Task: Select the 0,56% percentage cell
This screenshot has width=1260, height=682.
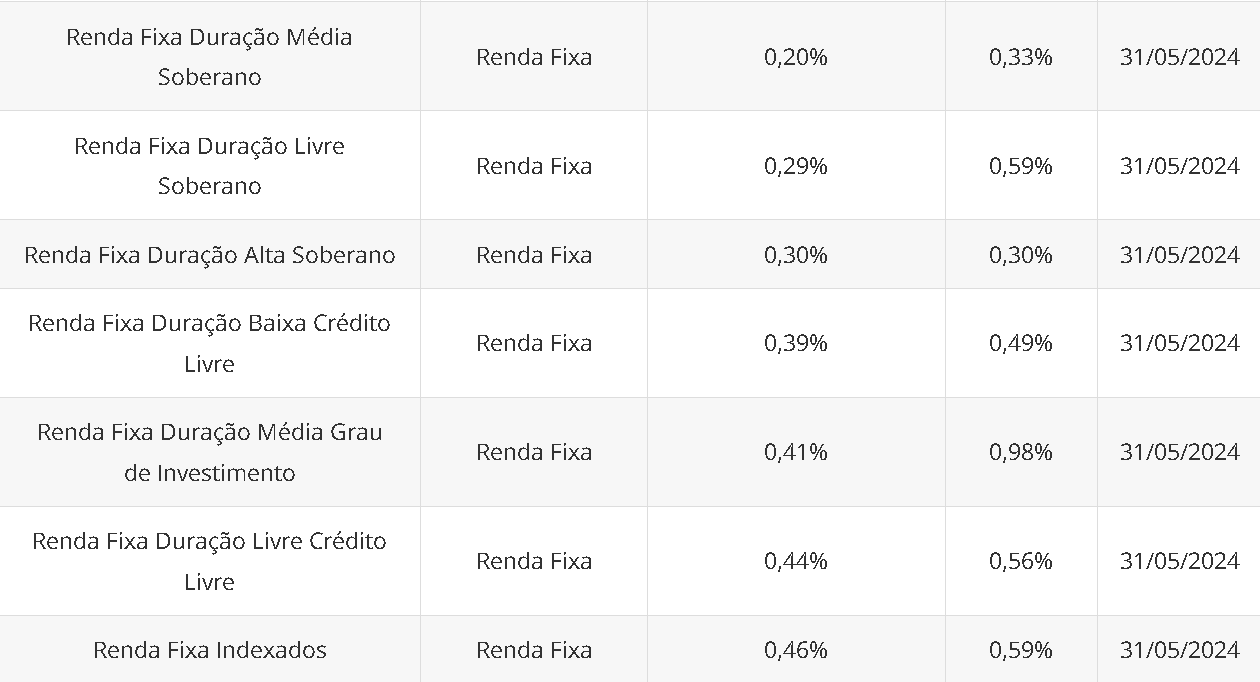Action: 1021,561
